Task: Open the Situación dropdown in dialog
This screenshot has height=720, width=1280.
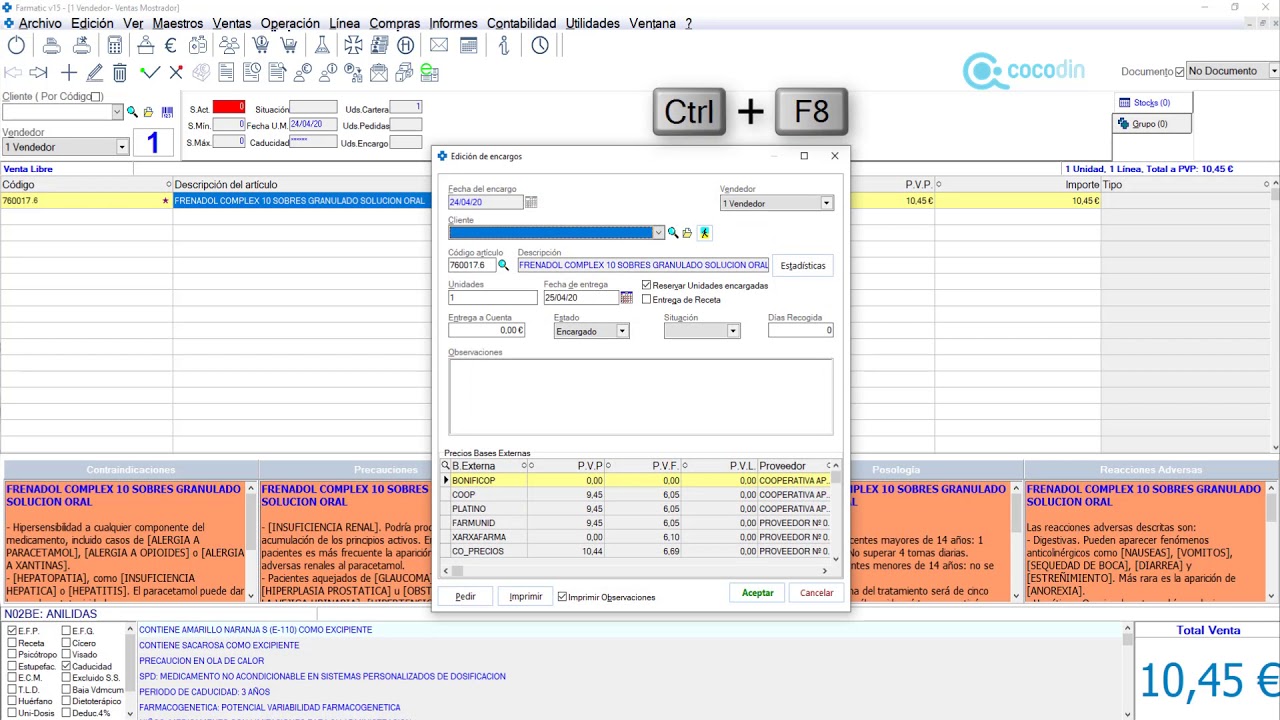Action: coord(732,331)
